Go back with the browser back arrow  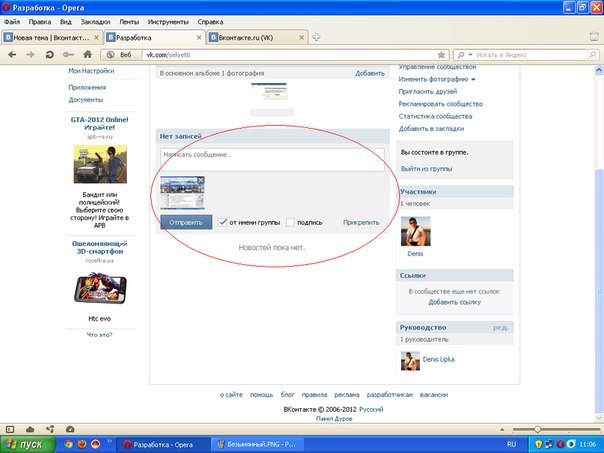point(12,55)
